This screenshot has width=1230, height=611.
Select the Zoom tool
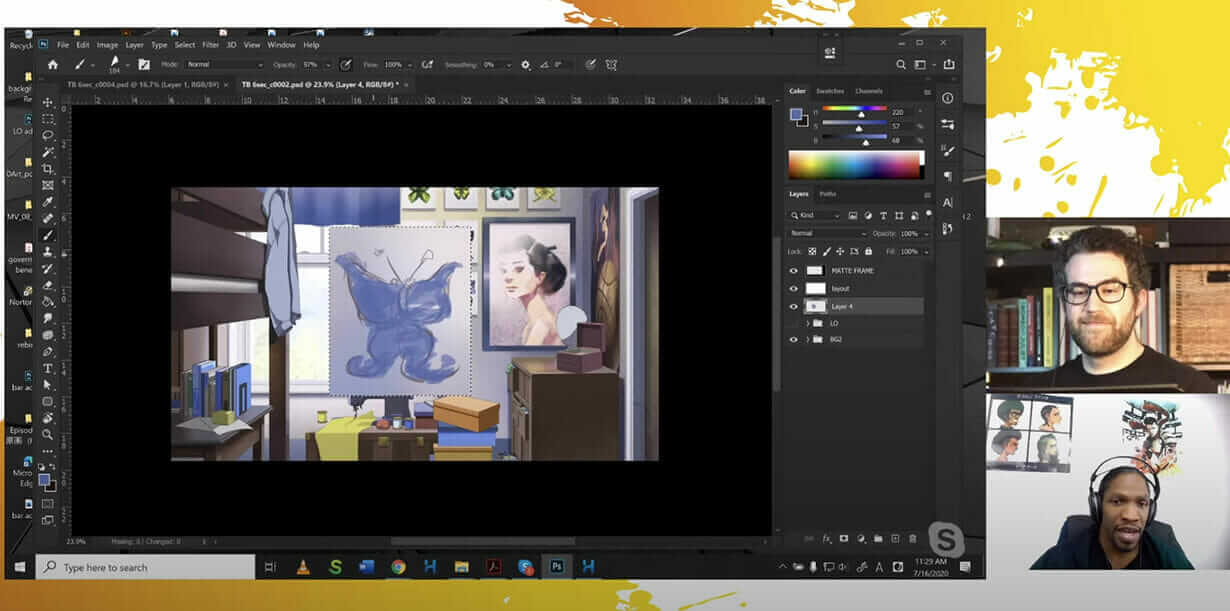pos(47,434)
